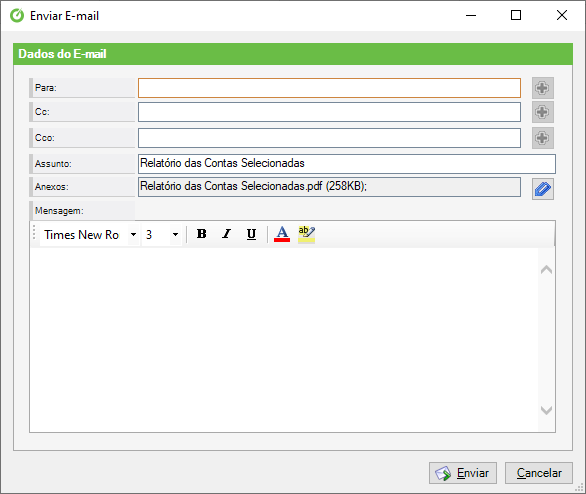
Task: Open Times New Roman font dropdown
Action: (x=133, y=235)
